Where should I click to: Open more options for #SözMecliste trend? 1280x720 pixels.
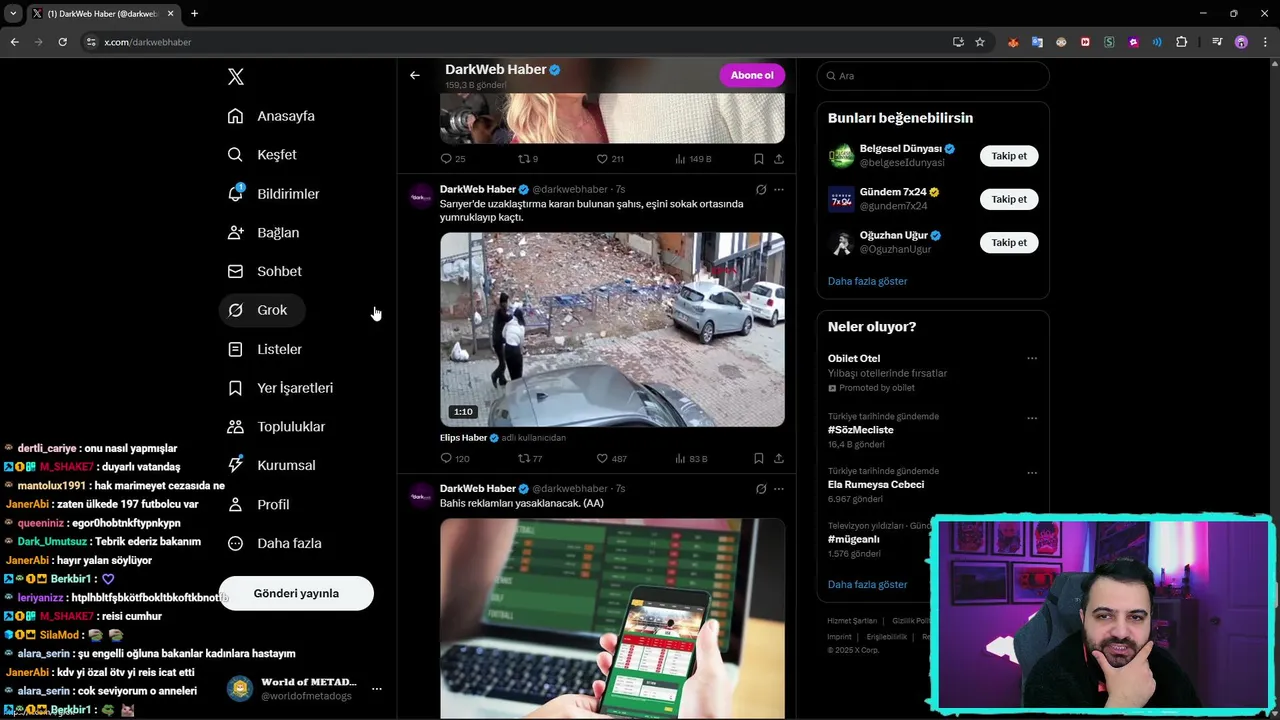pos(1032,418)
